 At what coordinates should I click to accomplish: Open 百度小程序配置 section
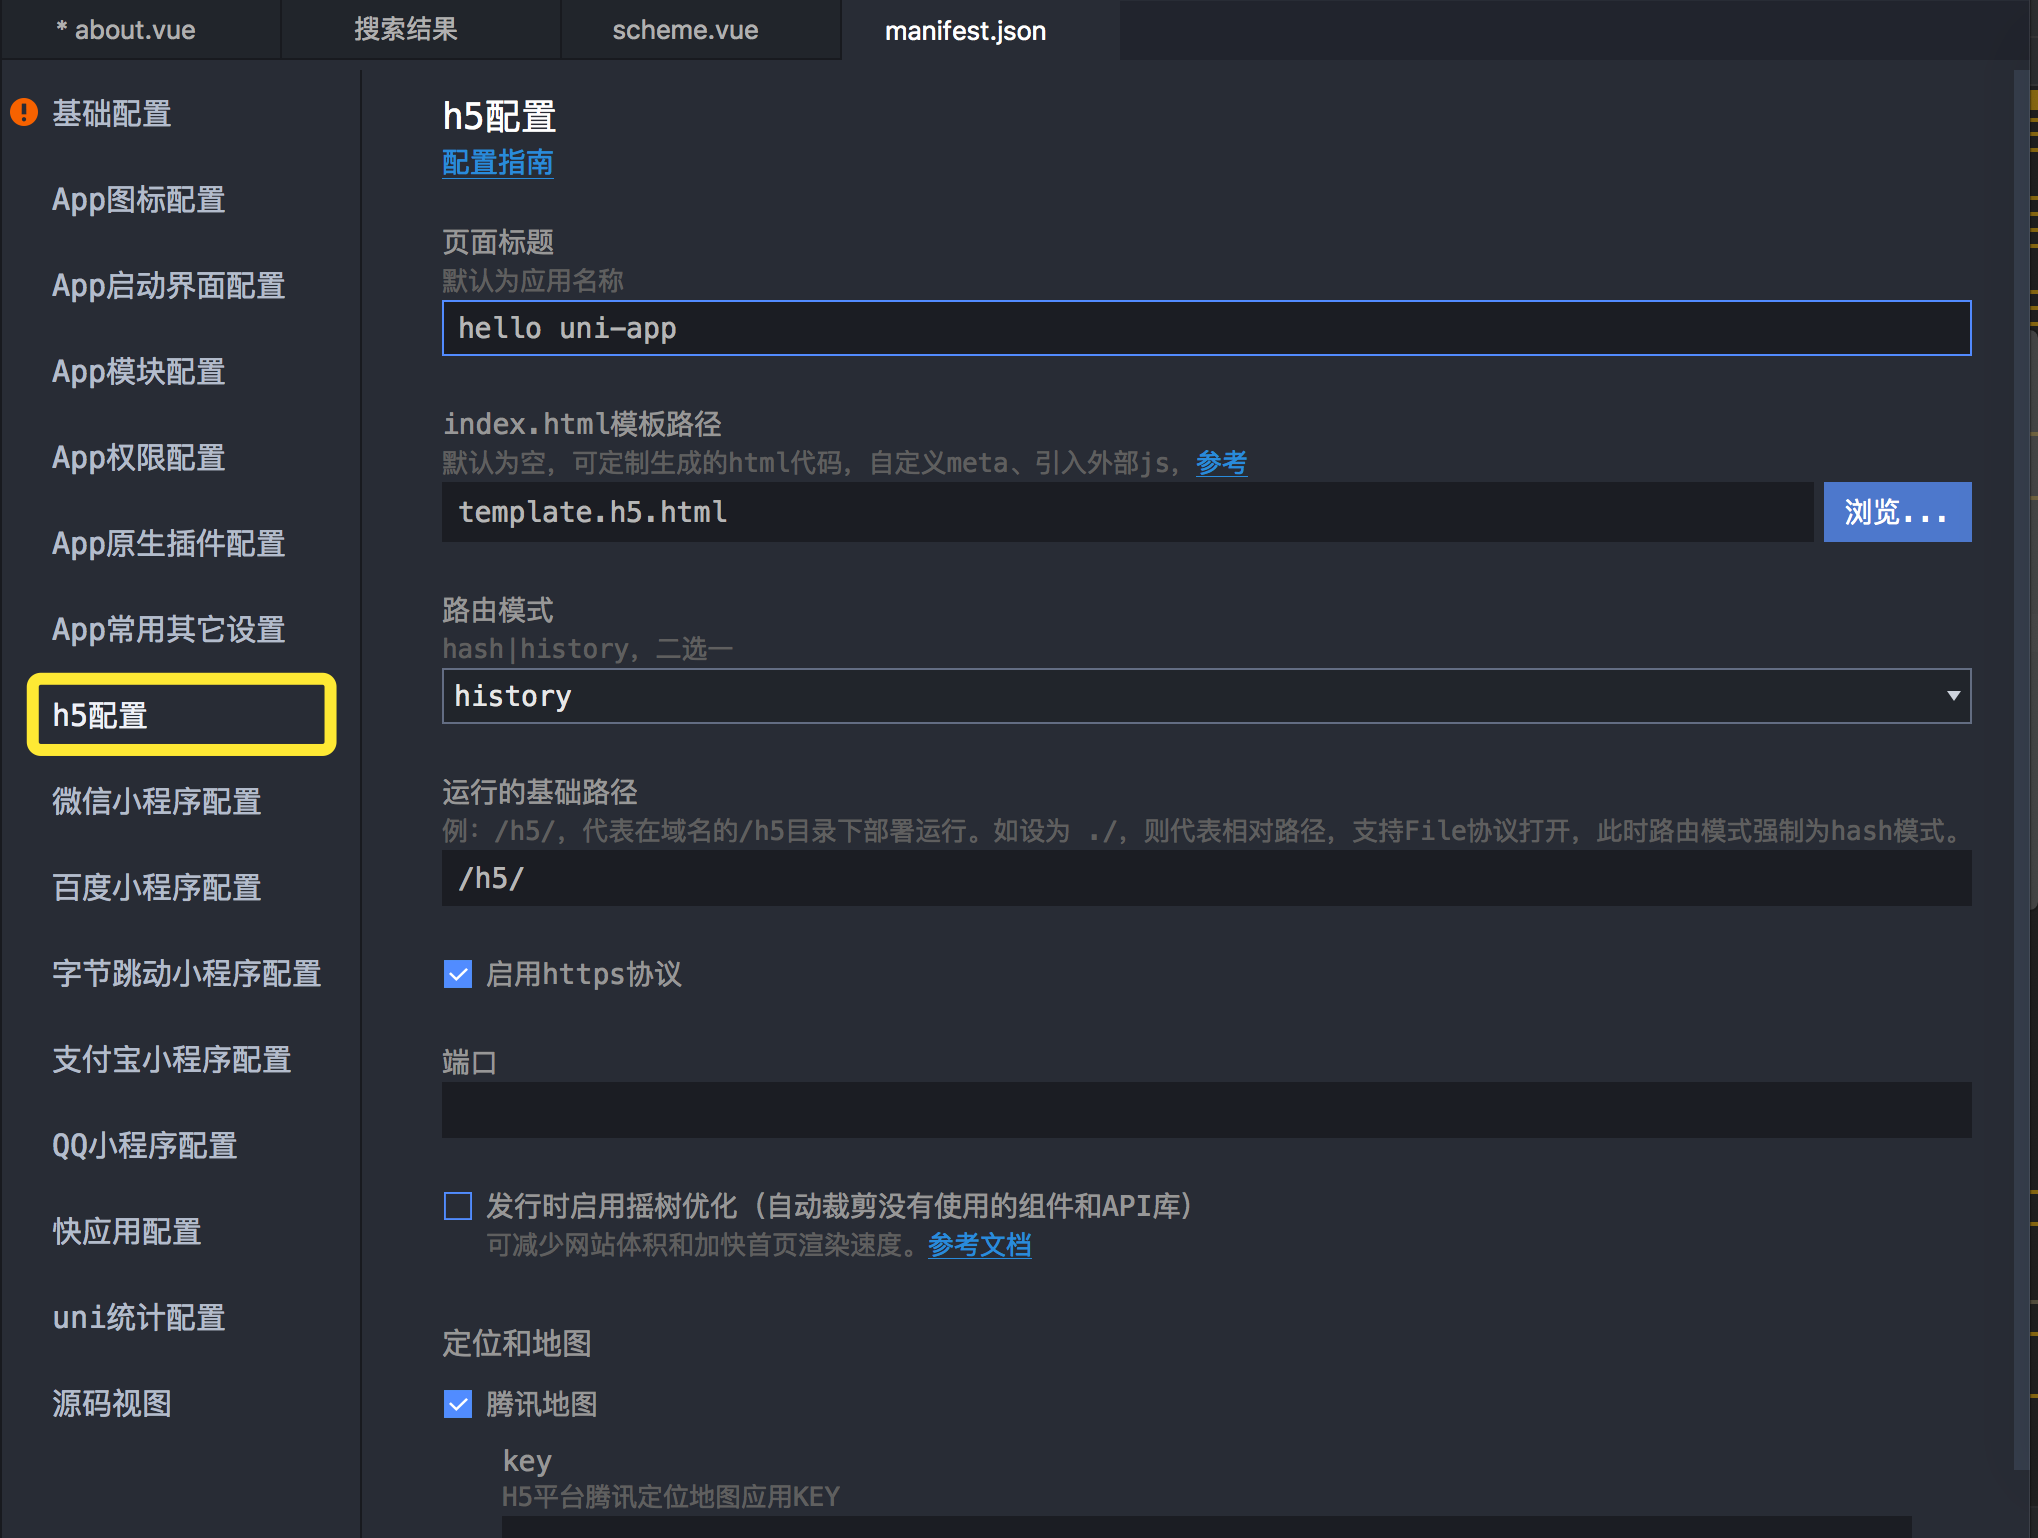pos(156,888)
